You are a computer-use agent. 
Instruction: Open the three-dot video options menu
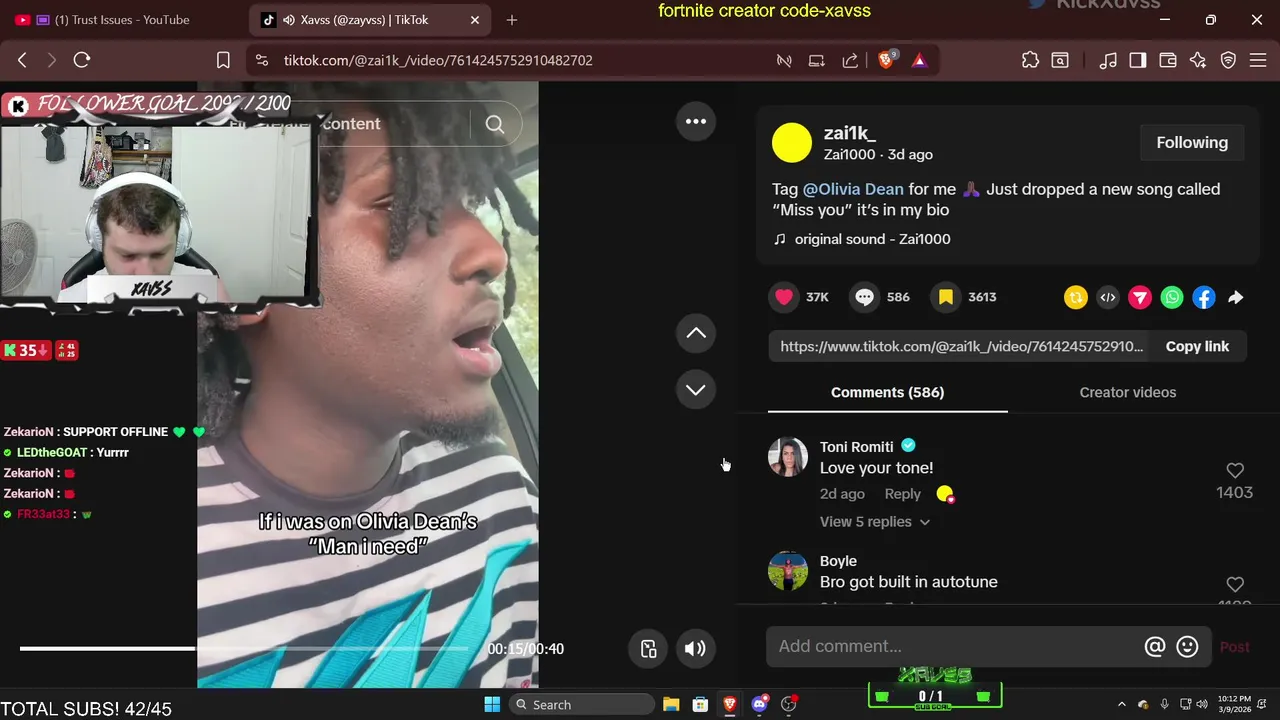click(696, 121)
